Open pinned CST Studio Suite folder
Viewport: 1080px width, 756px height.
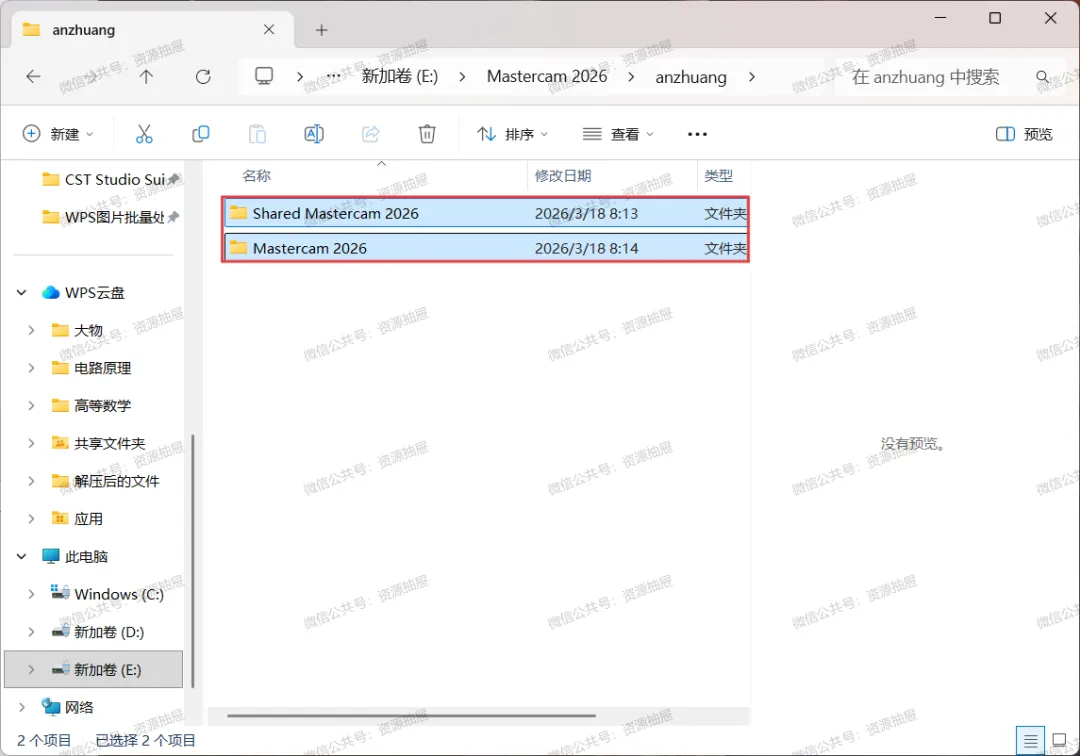110,180
